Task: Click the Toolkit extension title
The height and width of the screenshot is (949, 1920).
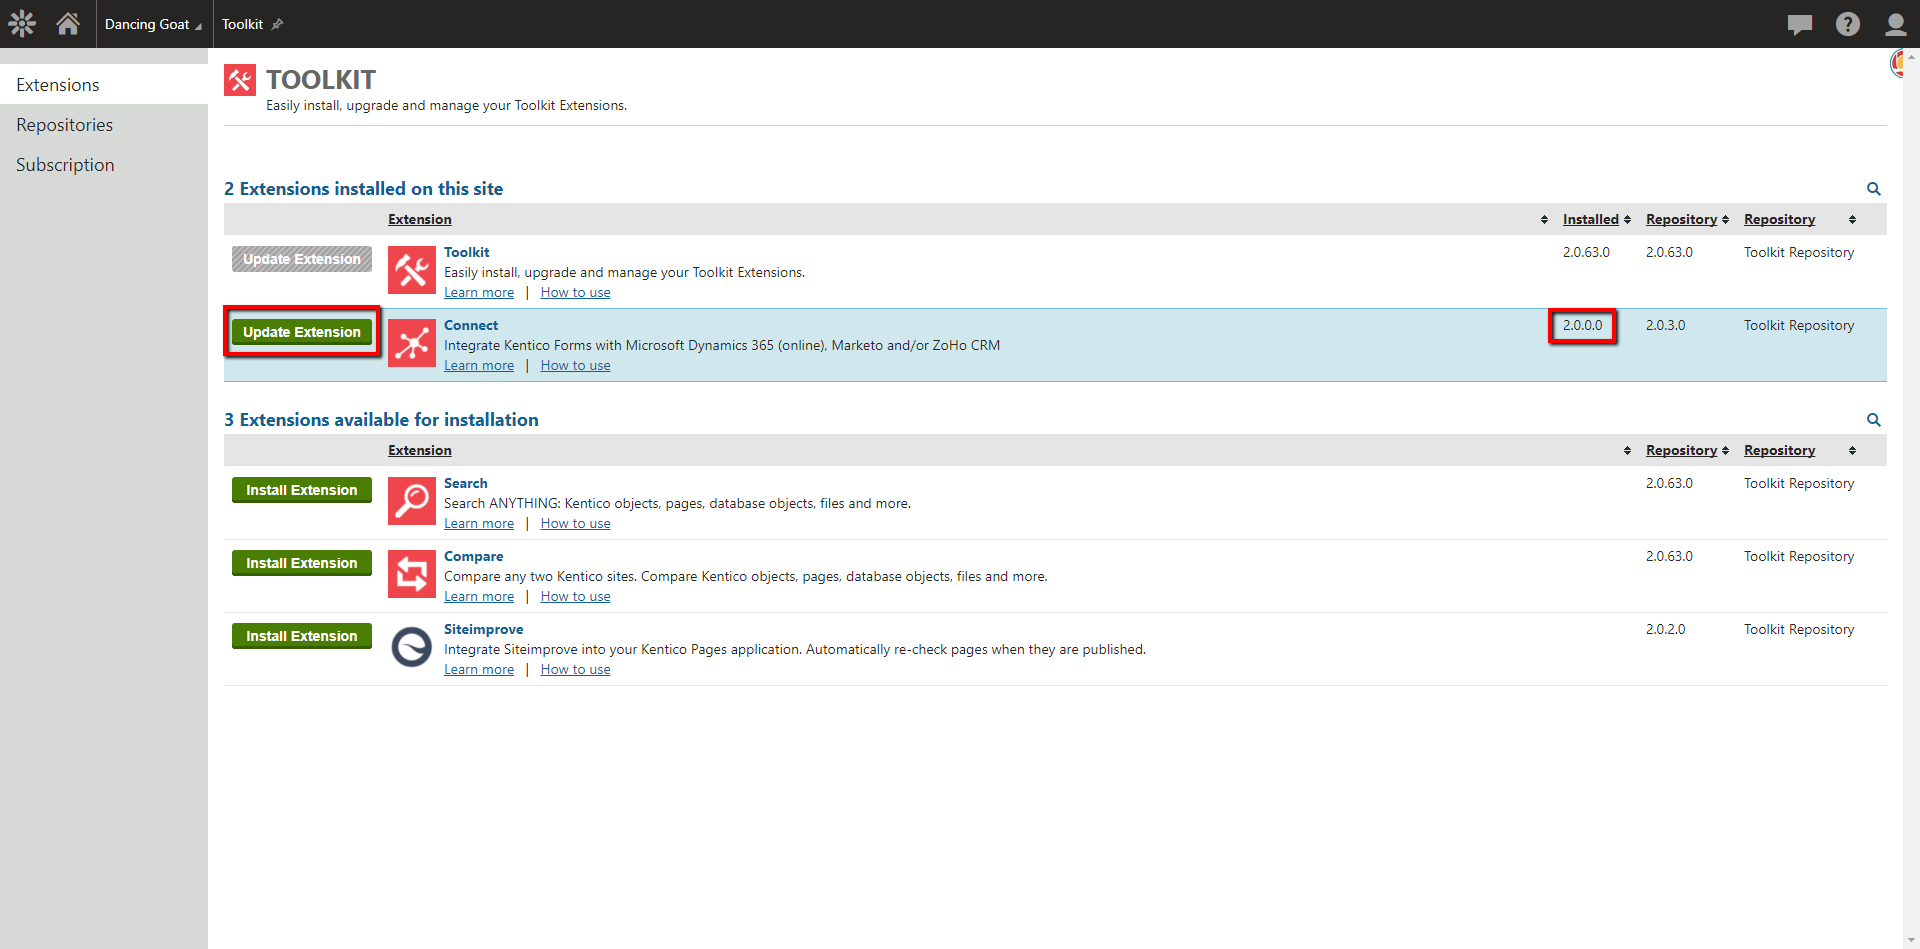Action: pos(467,252)
